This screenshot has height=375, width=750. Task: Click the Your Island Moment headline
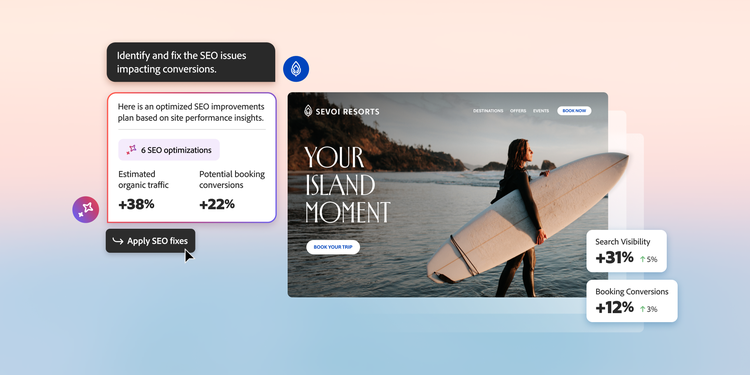coord(347,185)
